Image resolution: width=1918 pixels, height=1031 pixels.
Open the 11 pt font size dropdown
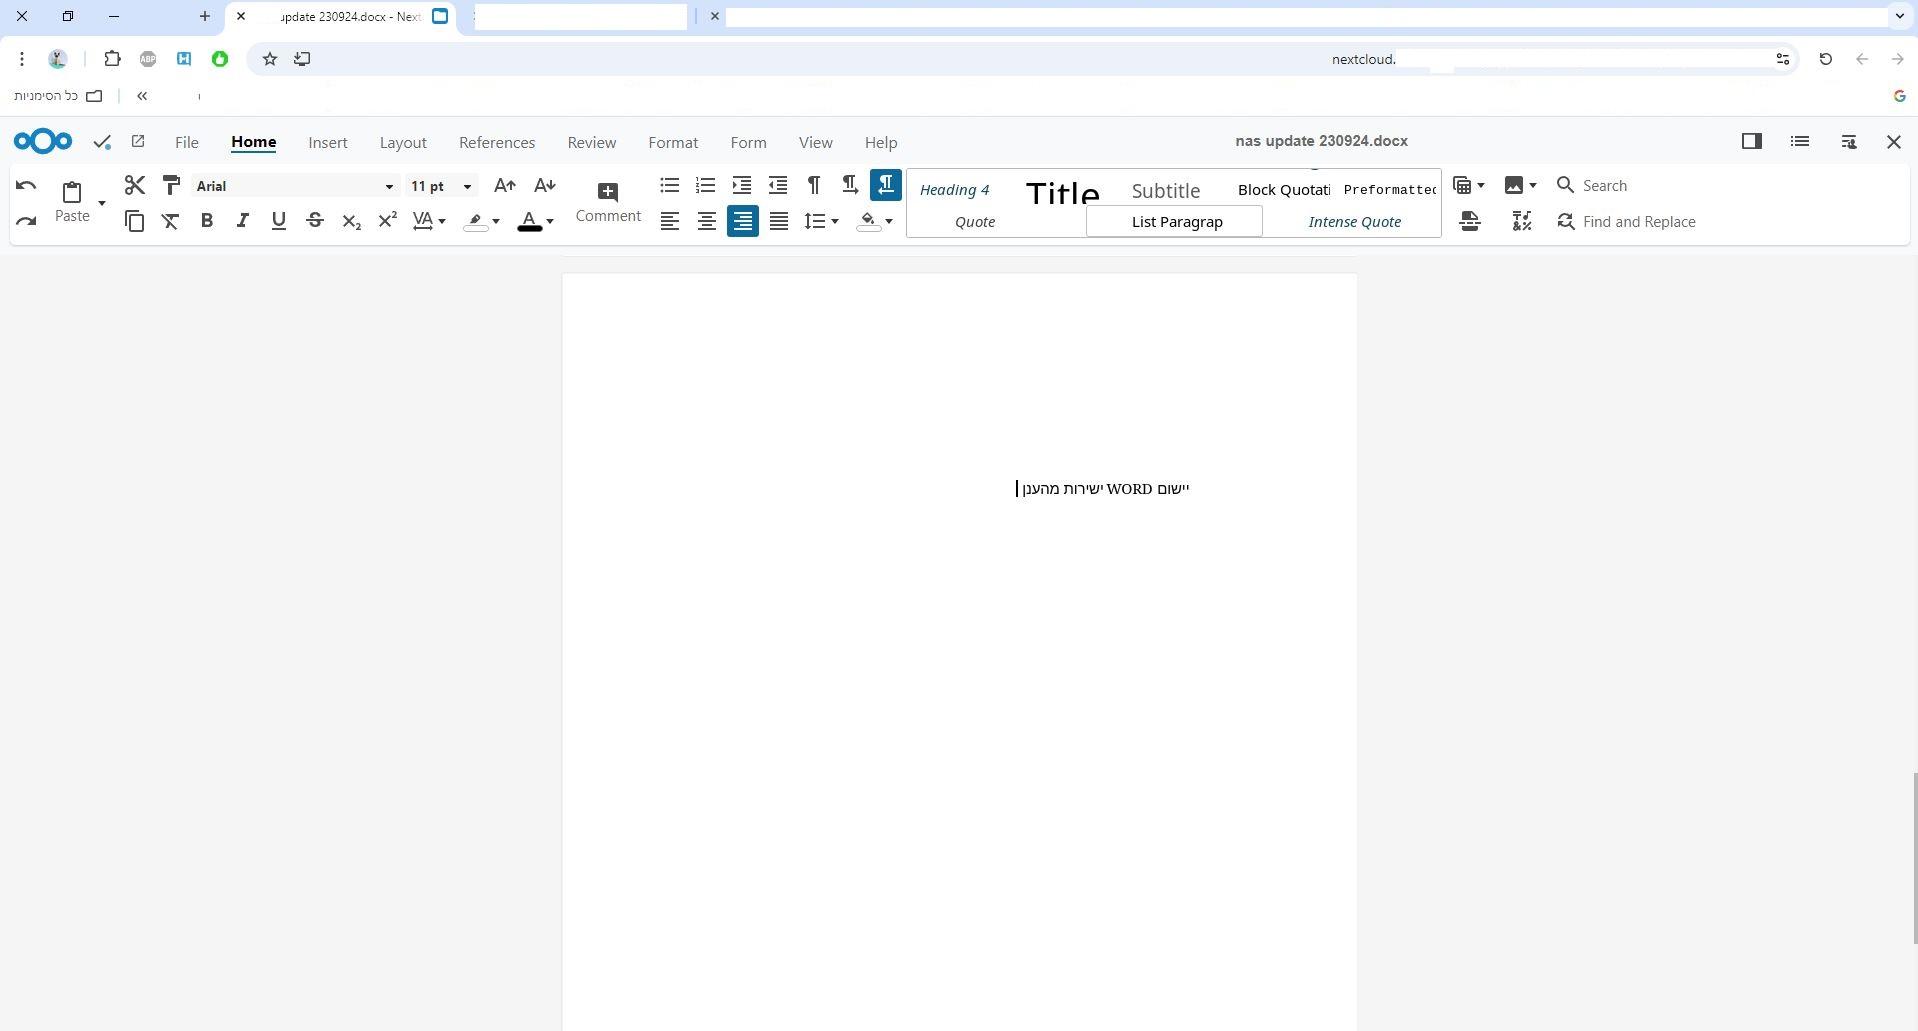(466, 186)
